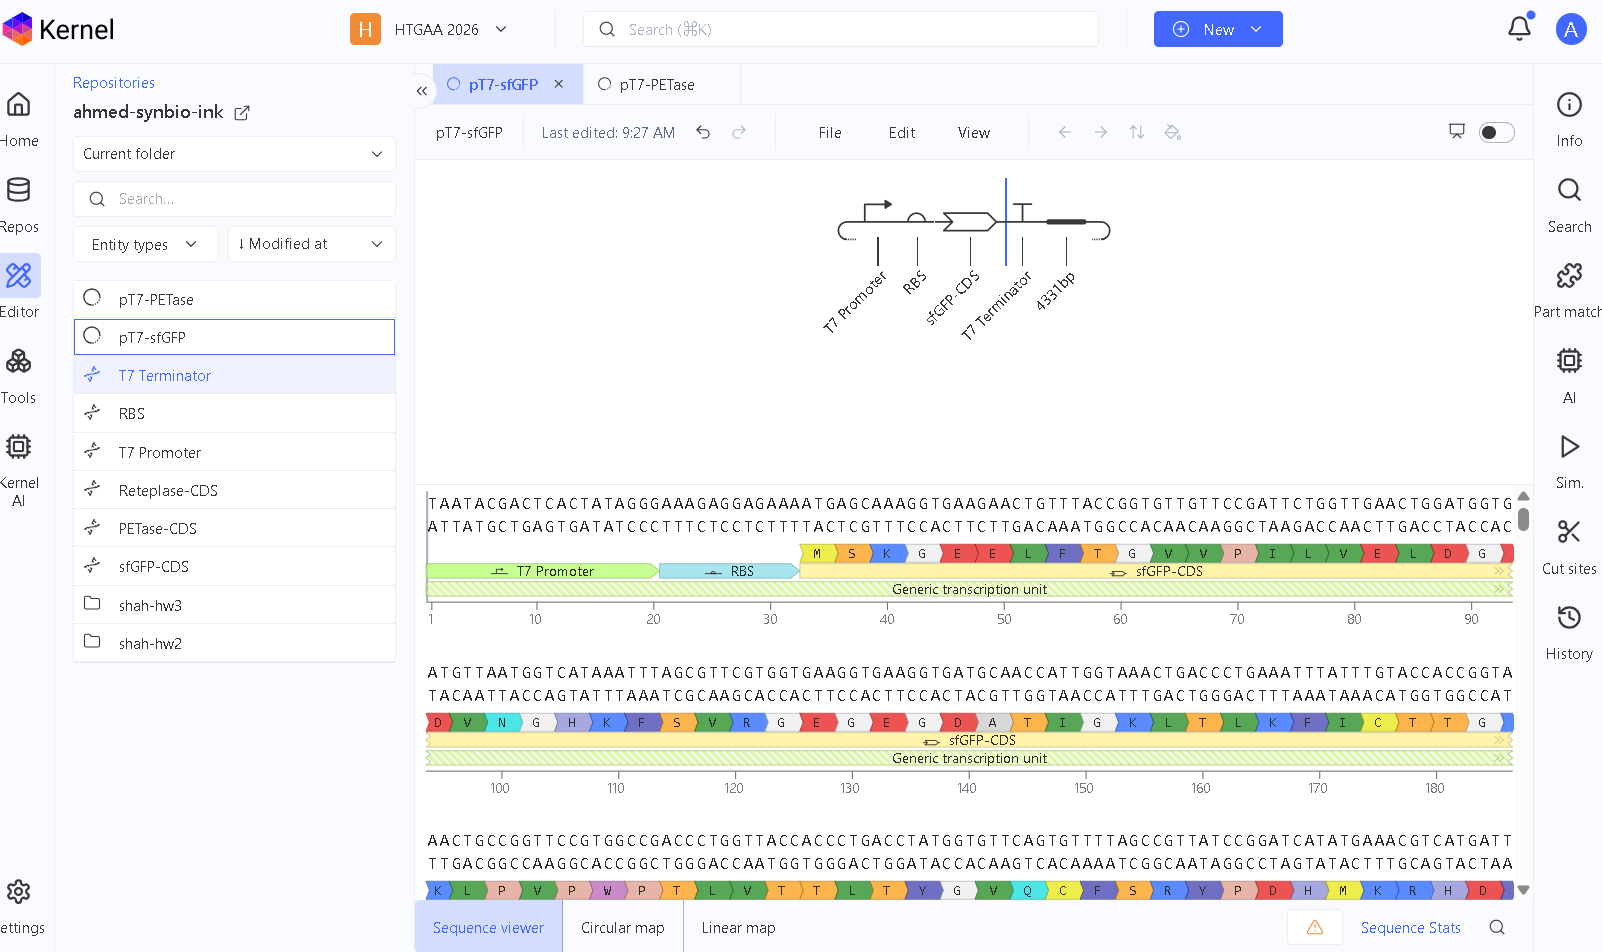
Task: Expand the New button dropdown
Action: (1257, 29)
